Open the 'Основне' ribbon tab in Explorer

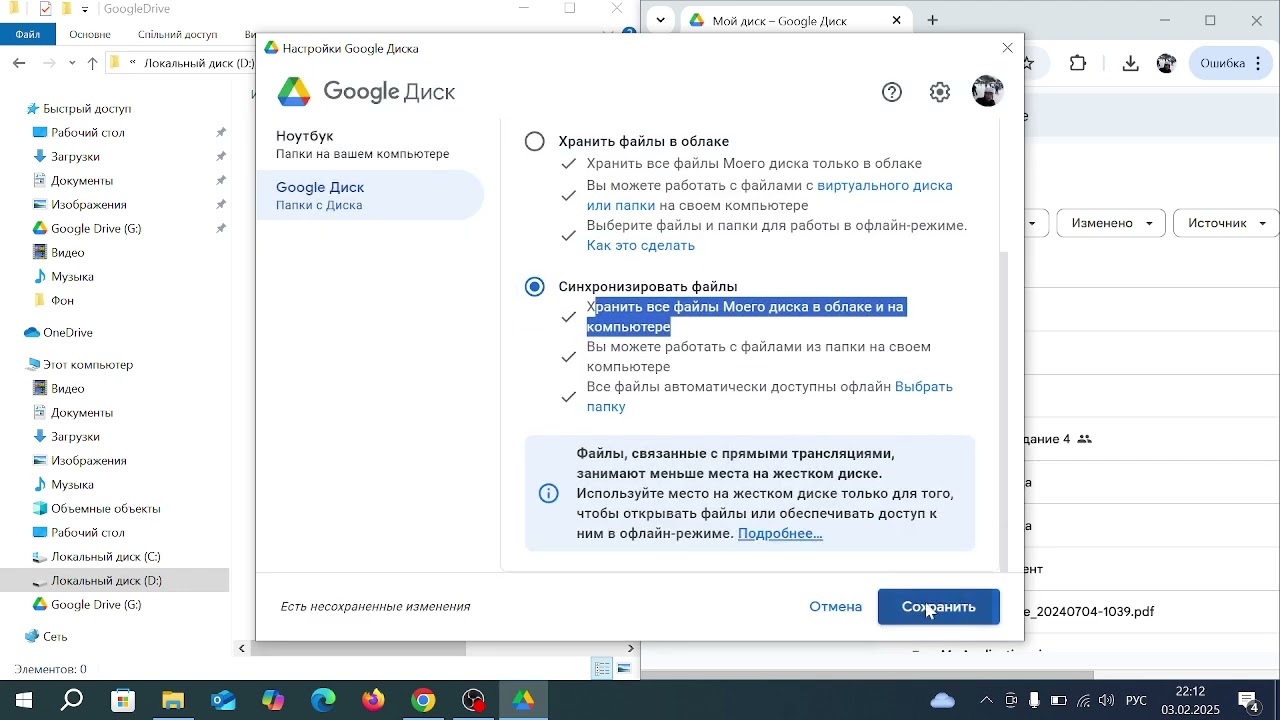pos(90,34)
